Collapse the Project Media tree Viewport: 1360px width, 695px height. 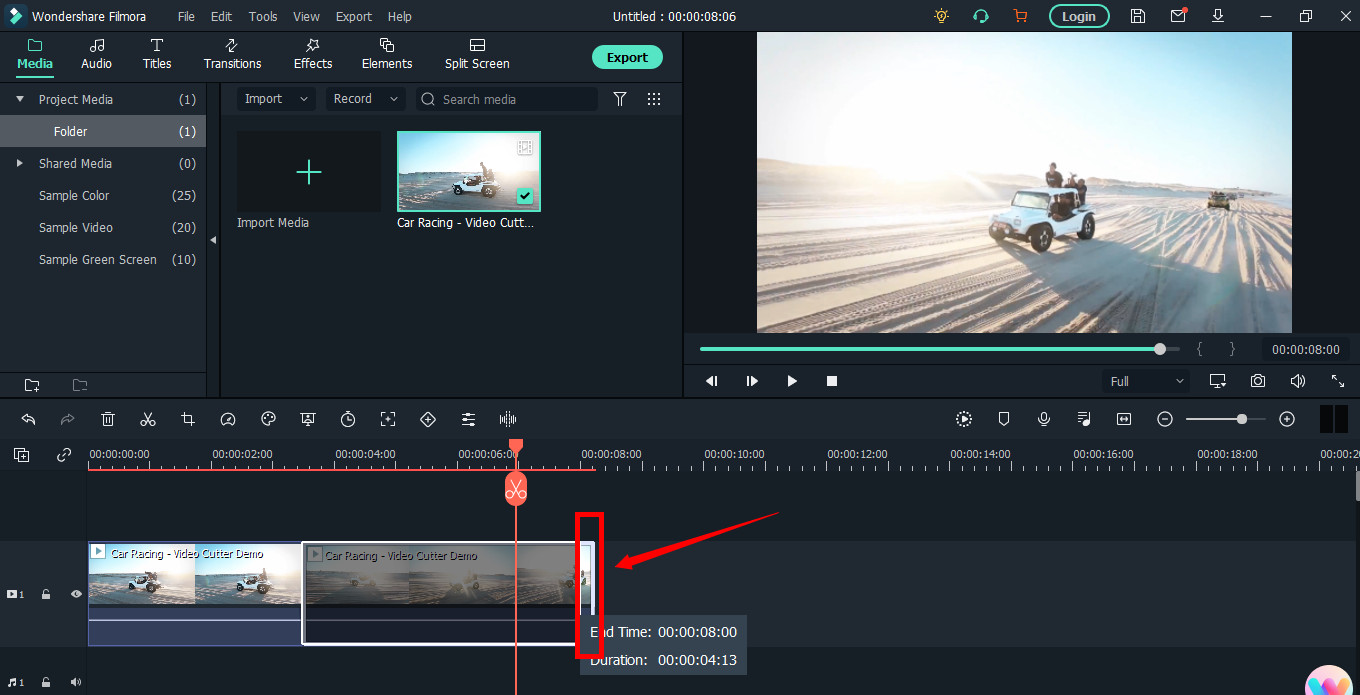pyautogui.click(x=20, y=99)
